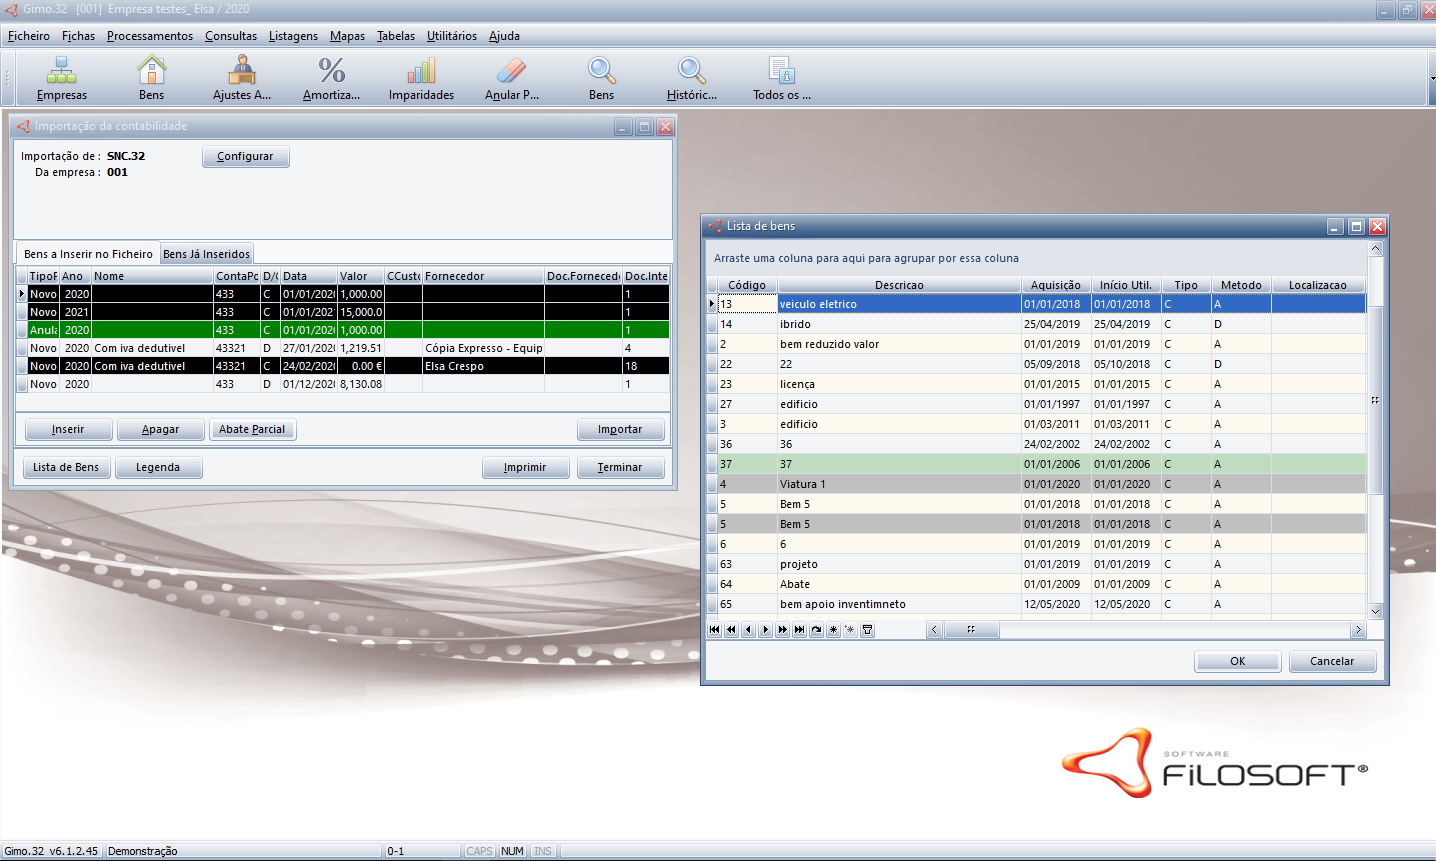Click the horizontal scrollbar right arrow
The width and height of the screenshot is (1436, 861).
(1357, 630)
